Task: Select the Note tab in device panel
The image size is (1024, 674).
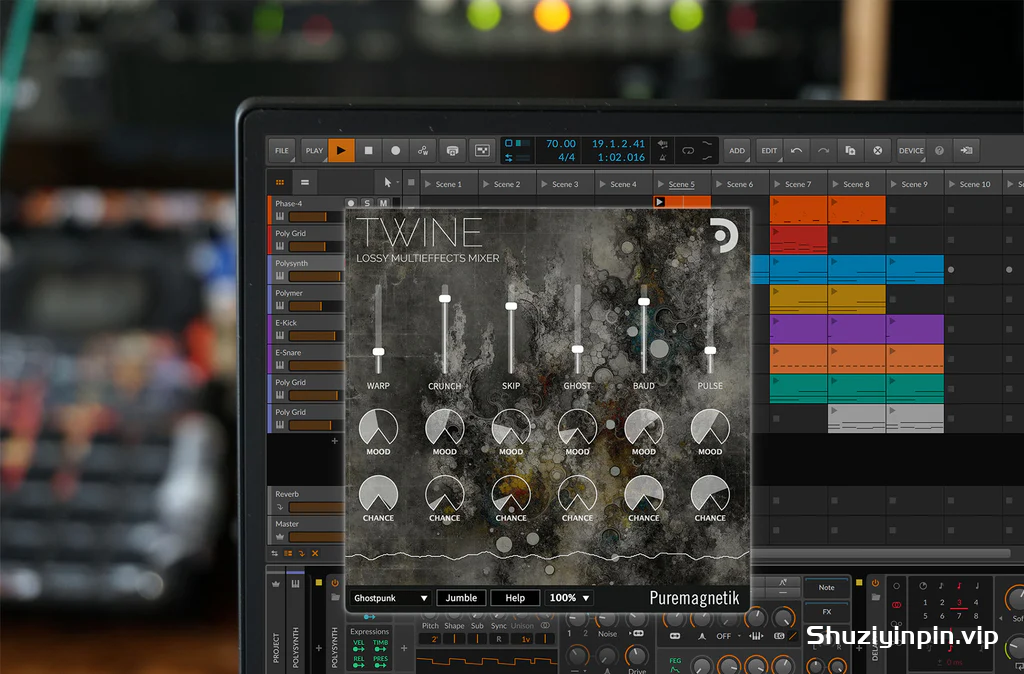Action: 826,587
